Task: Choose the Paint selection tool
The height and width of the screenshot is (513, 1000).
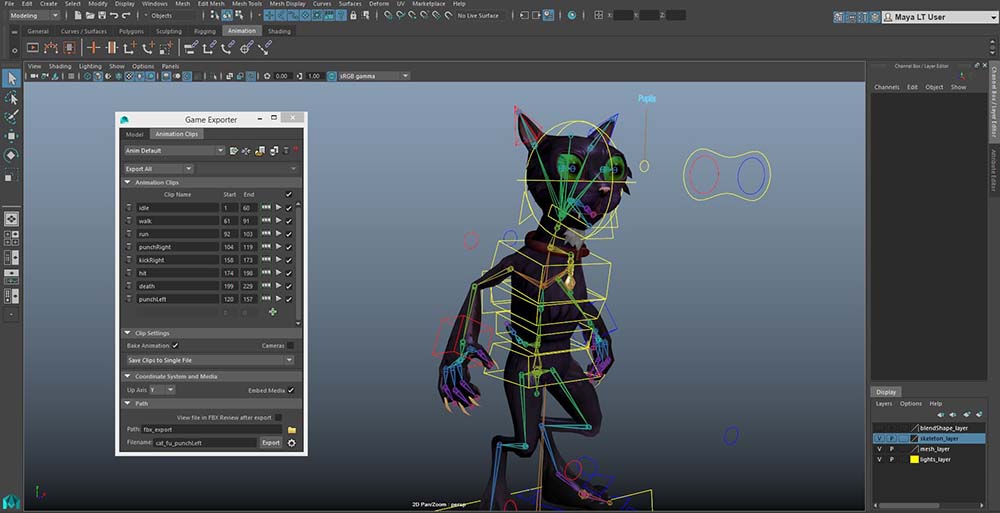Action: coord(12,117)
